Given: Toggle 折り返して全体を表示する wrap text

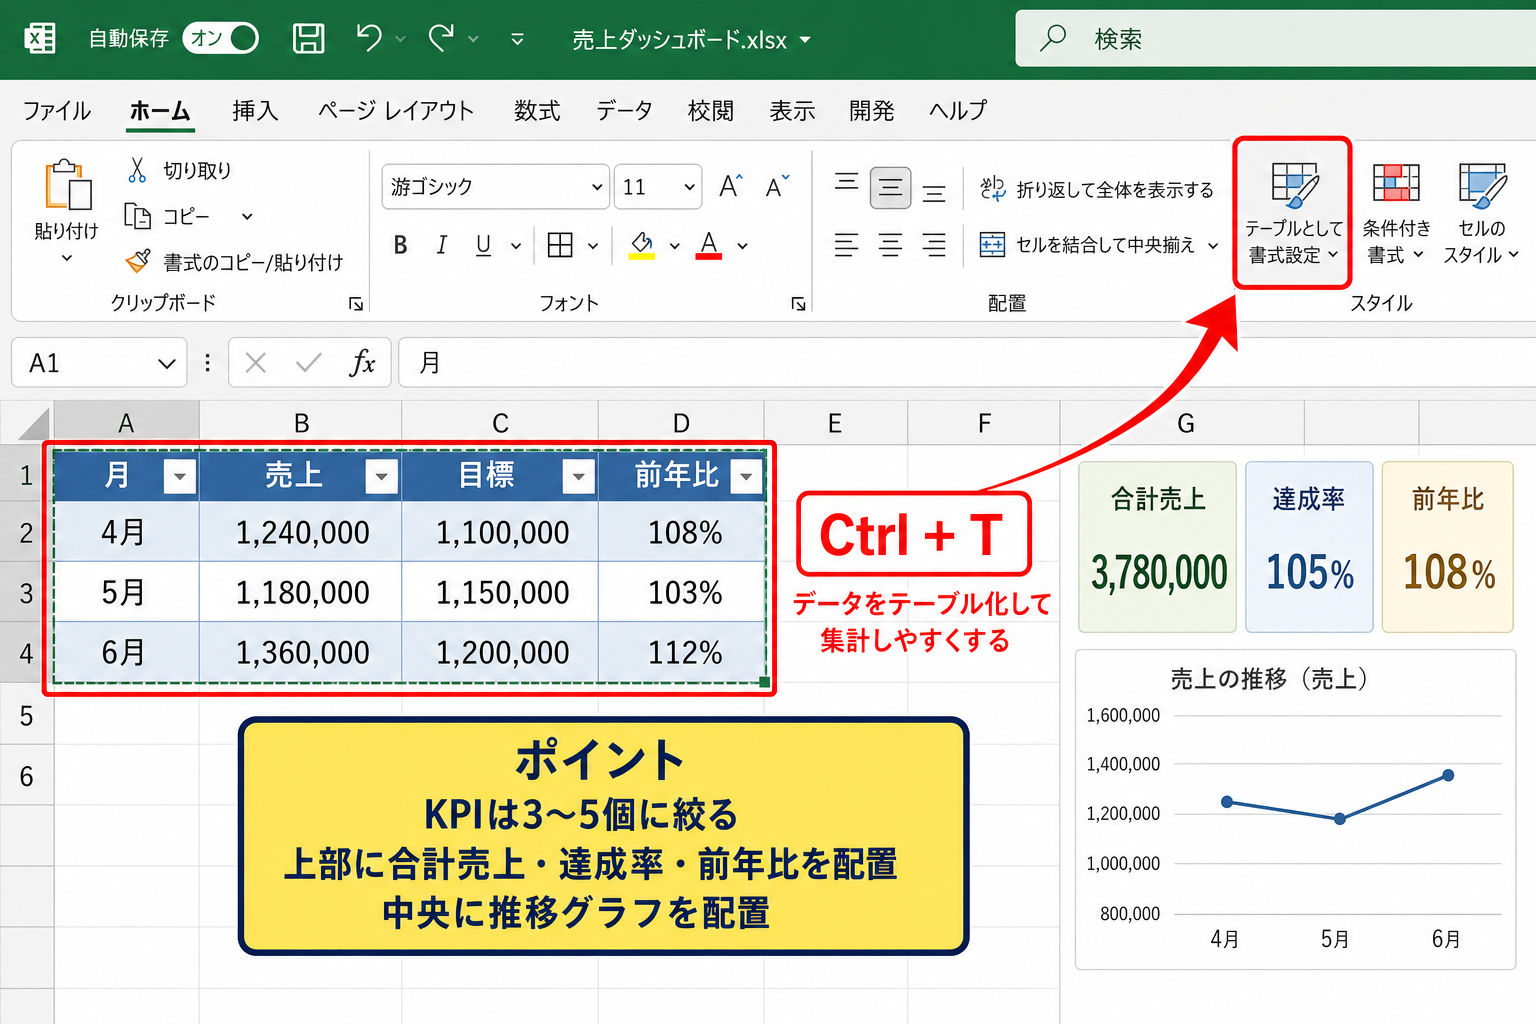Looking at the screenshot, I should [x=1097, y=189].
